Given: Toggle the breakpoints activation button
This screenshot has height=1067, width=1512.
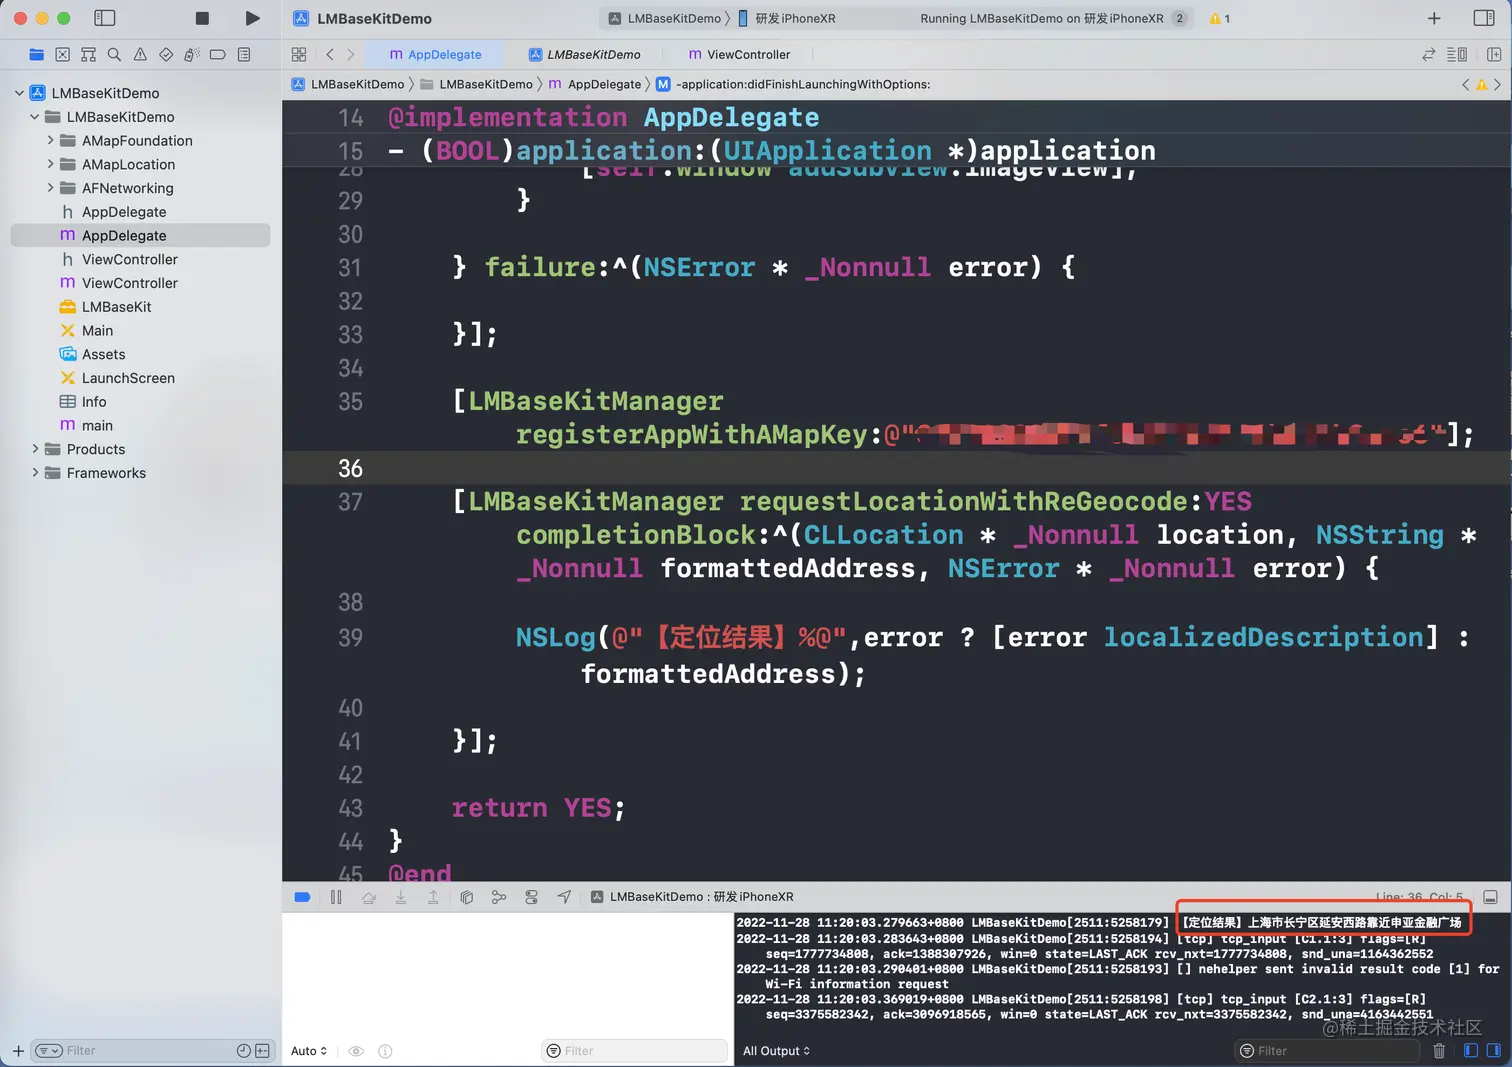Looking at the screenshot, I should tap(302, 897).
